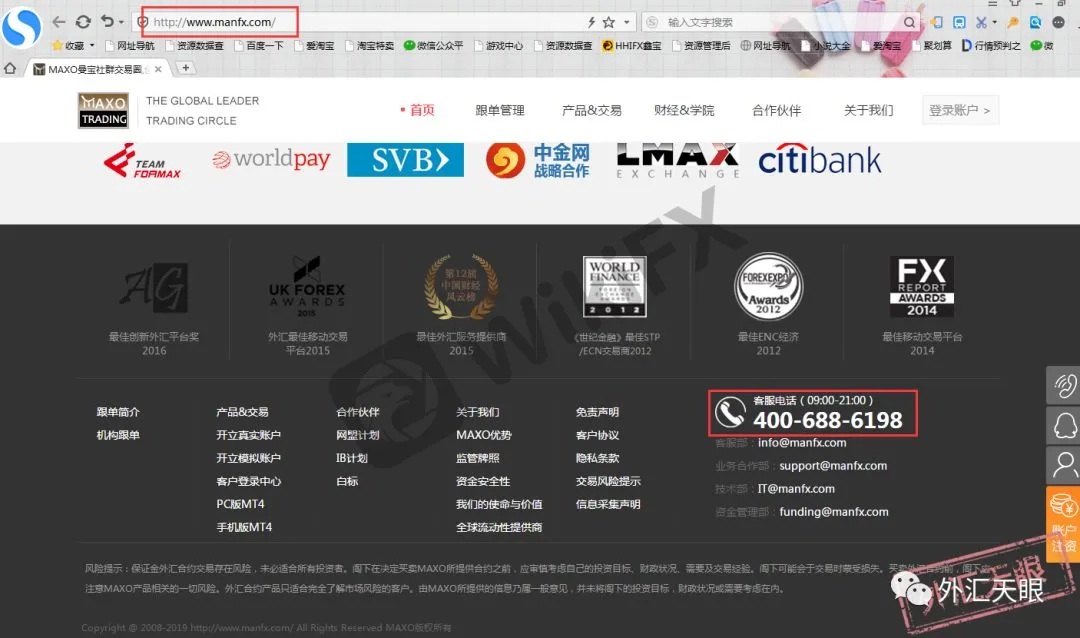Click the Sogou S icon in the search box
Image resolution: width=1080 pixels, height=638 pixels.
pyautogui.click(x=652, y=22)
